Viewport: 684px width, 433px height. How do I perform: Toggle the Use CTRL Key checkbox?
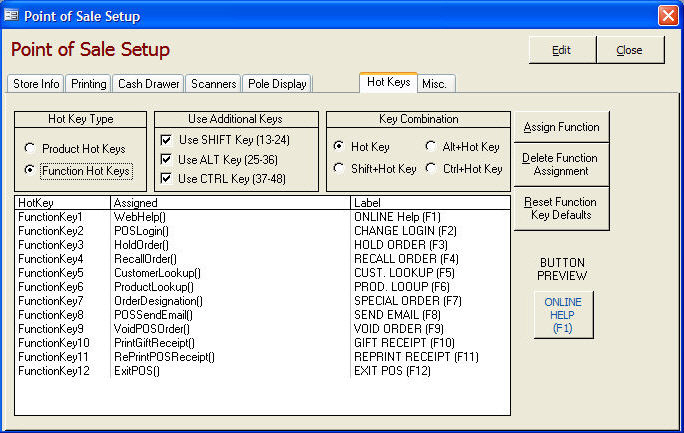point(167,178)
